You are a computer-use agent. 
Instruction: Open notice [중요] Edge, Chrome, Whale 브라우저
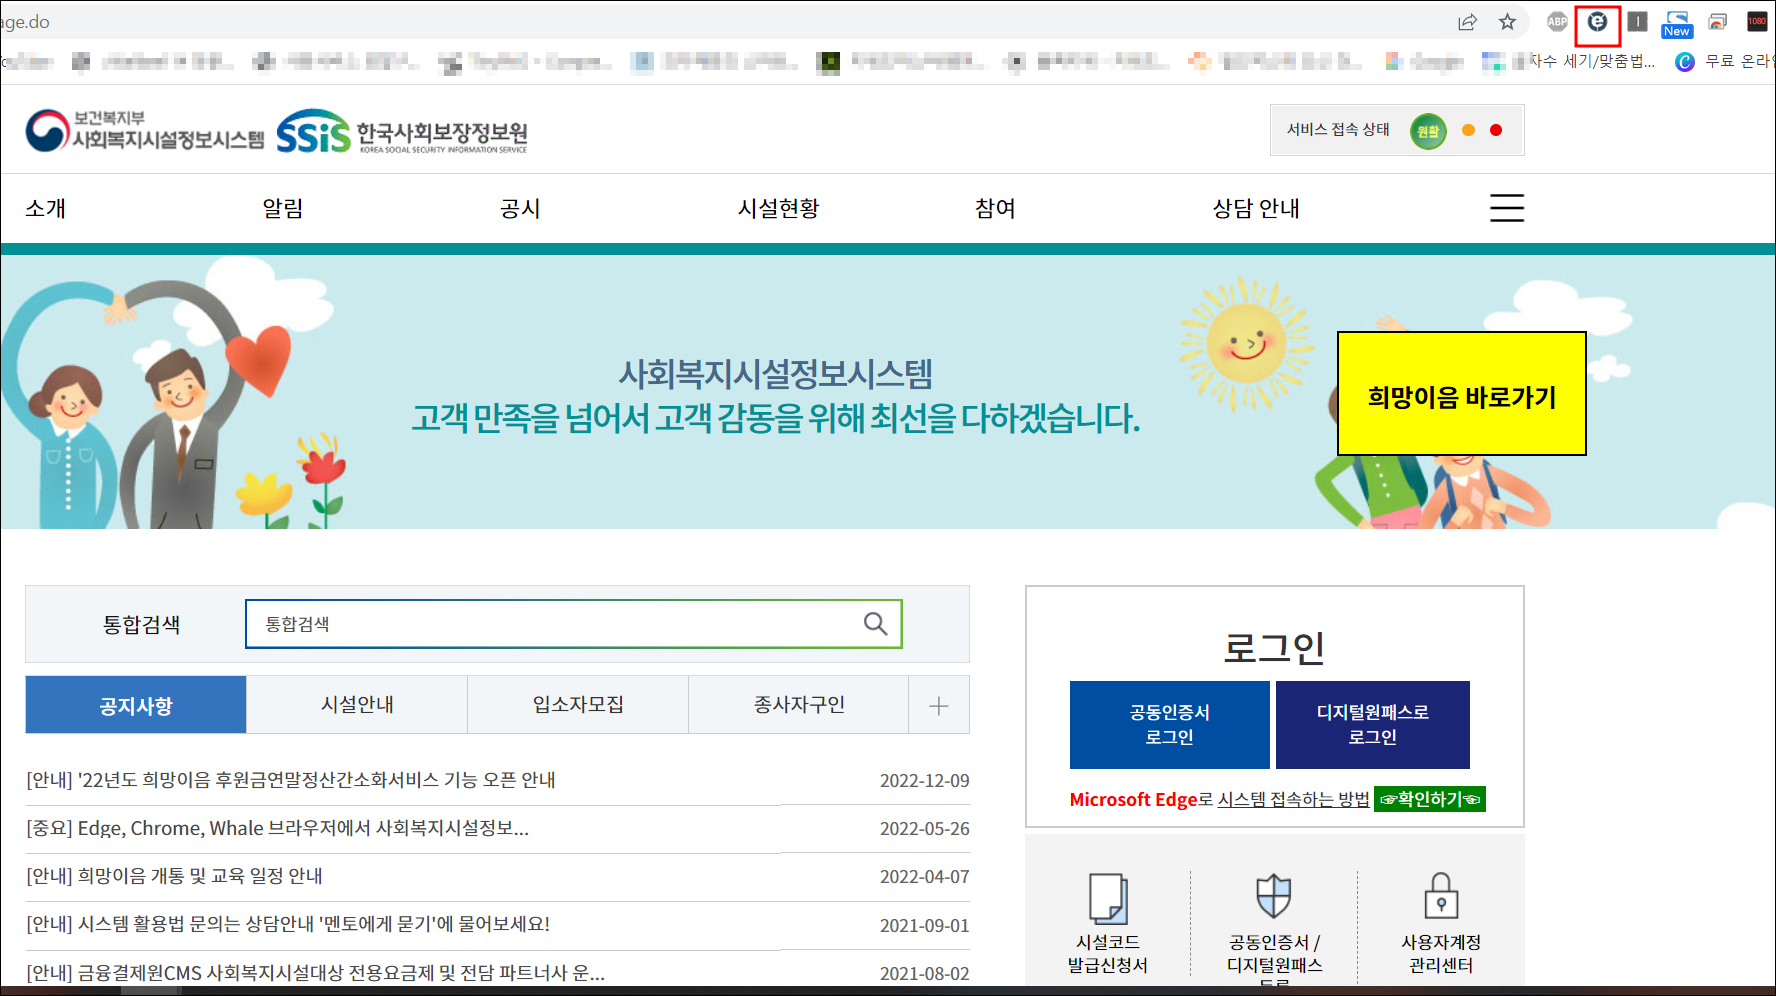[278, 828]
